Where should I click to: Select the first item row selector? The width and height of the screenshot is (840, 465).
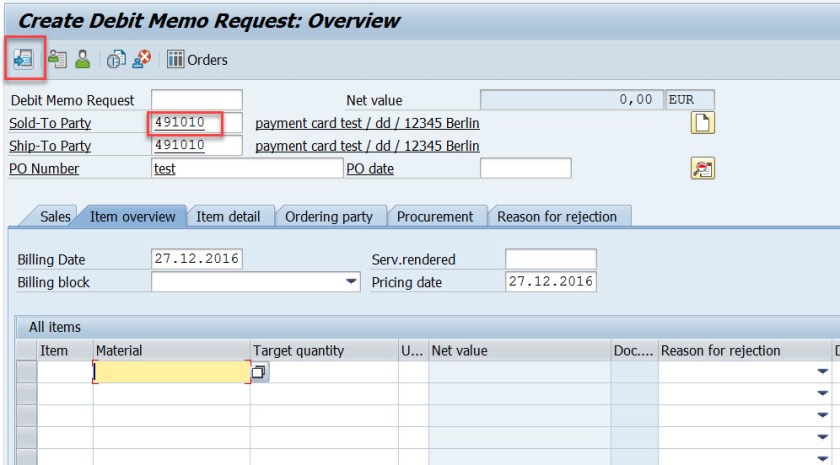[x=27, y=372]
